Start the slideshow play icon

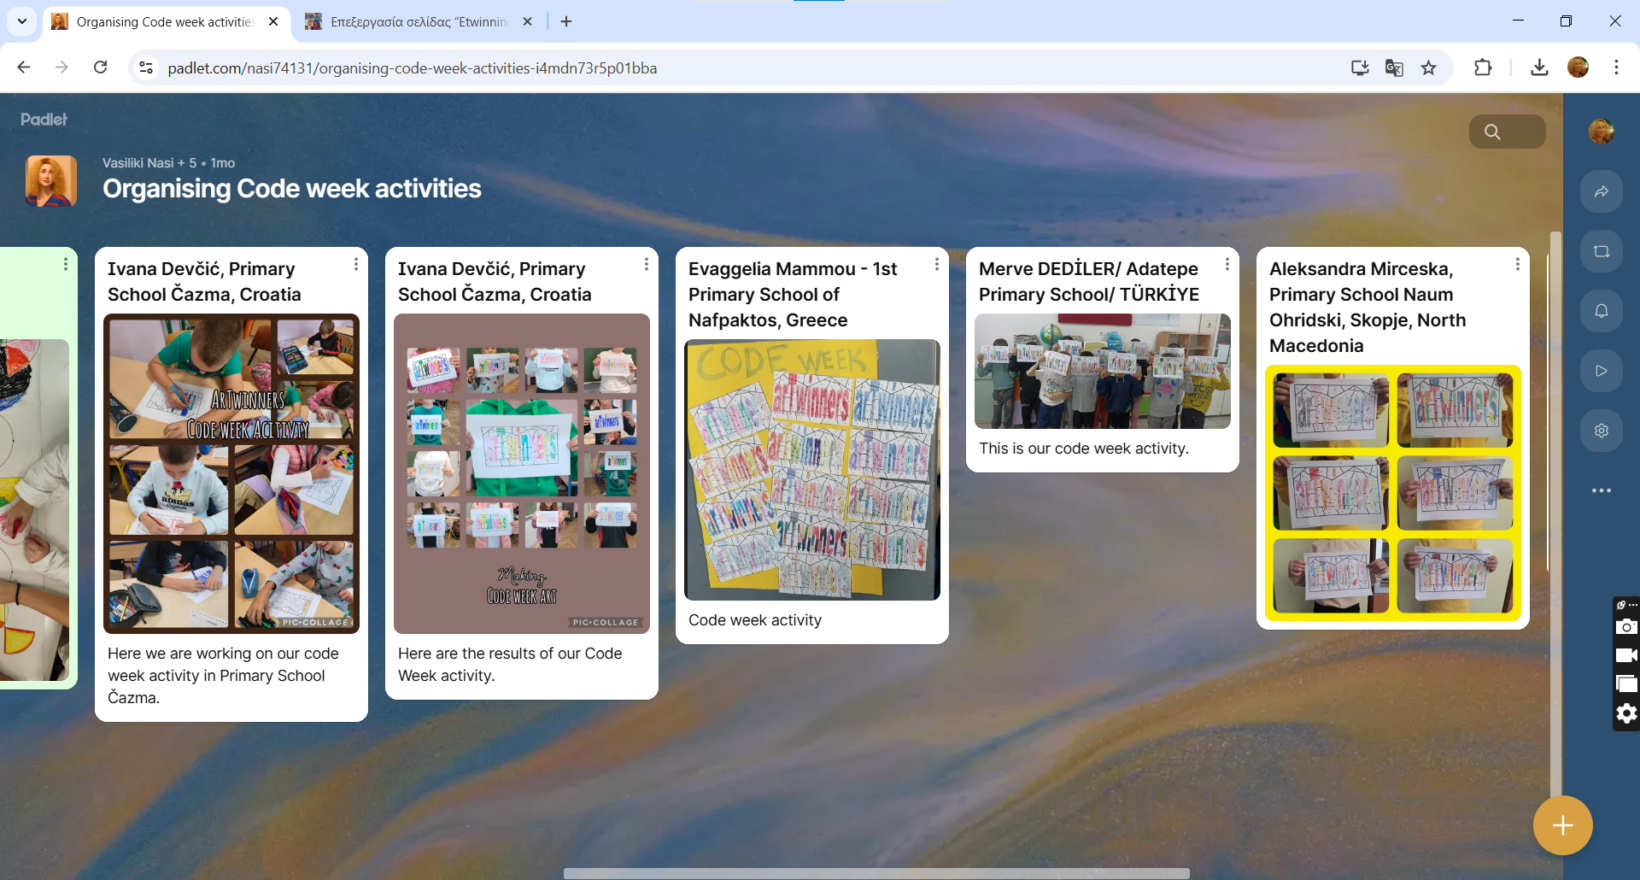(1601, 371)
